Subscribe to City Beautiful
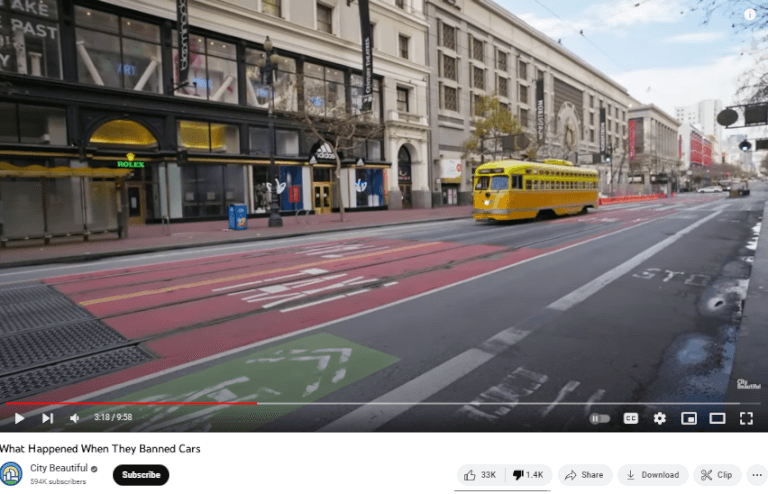Screen dimensions: 768x494 (141, 475)
